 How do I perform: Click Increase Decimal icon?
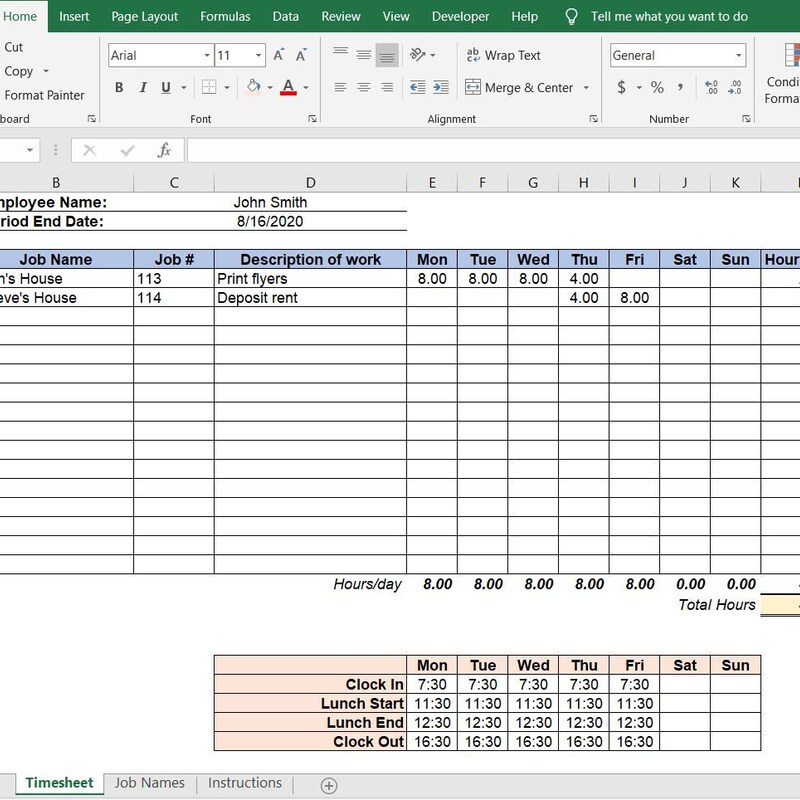point(711,87)
